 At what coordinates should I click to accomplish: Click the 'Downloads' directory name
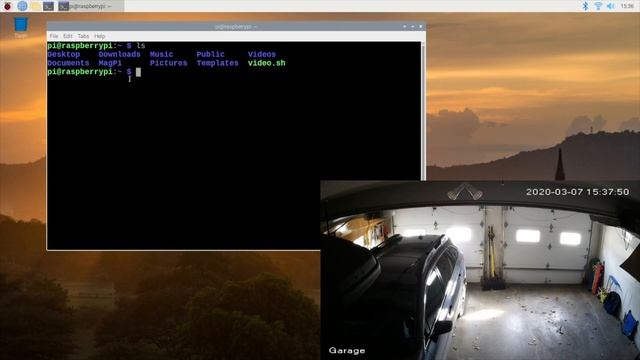coord(119,54)
